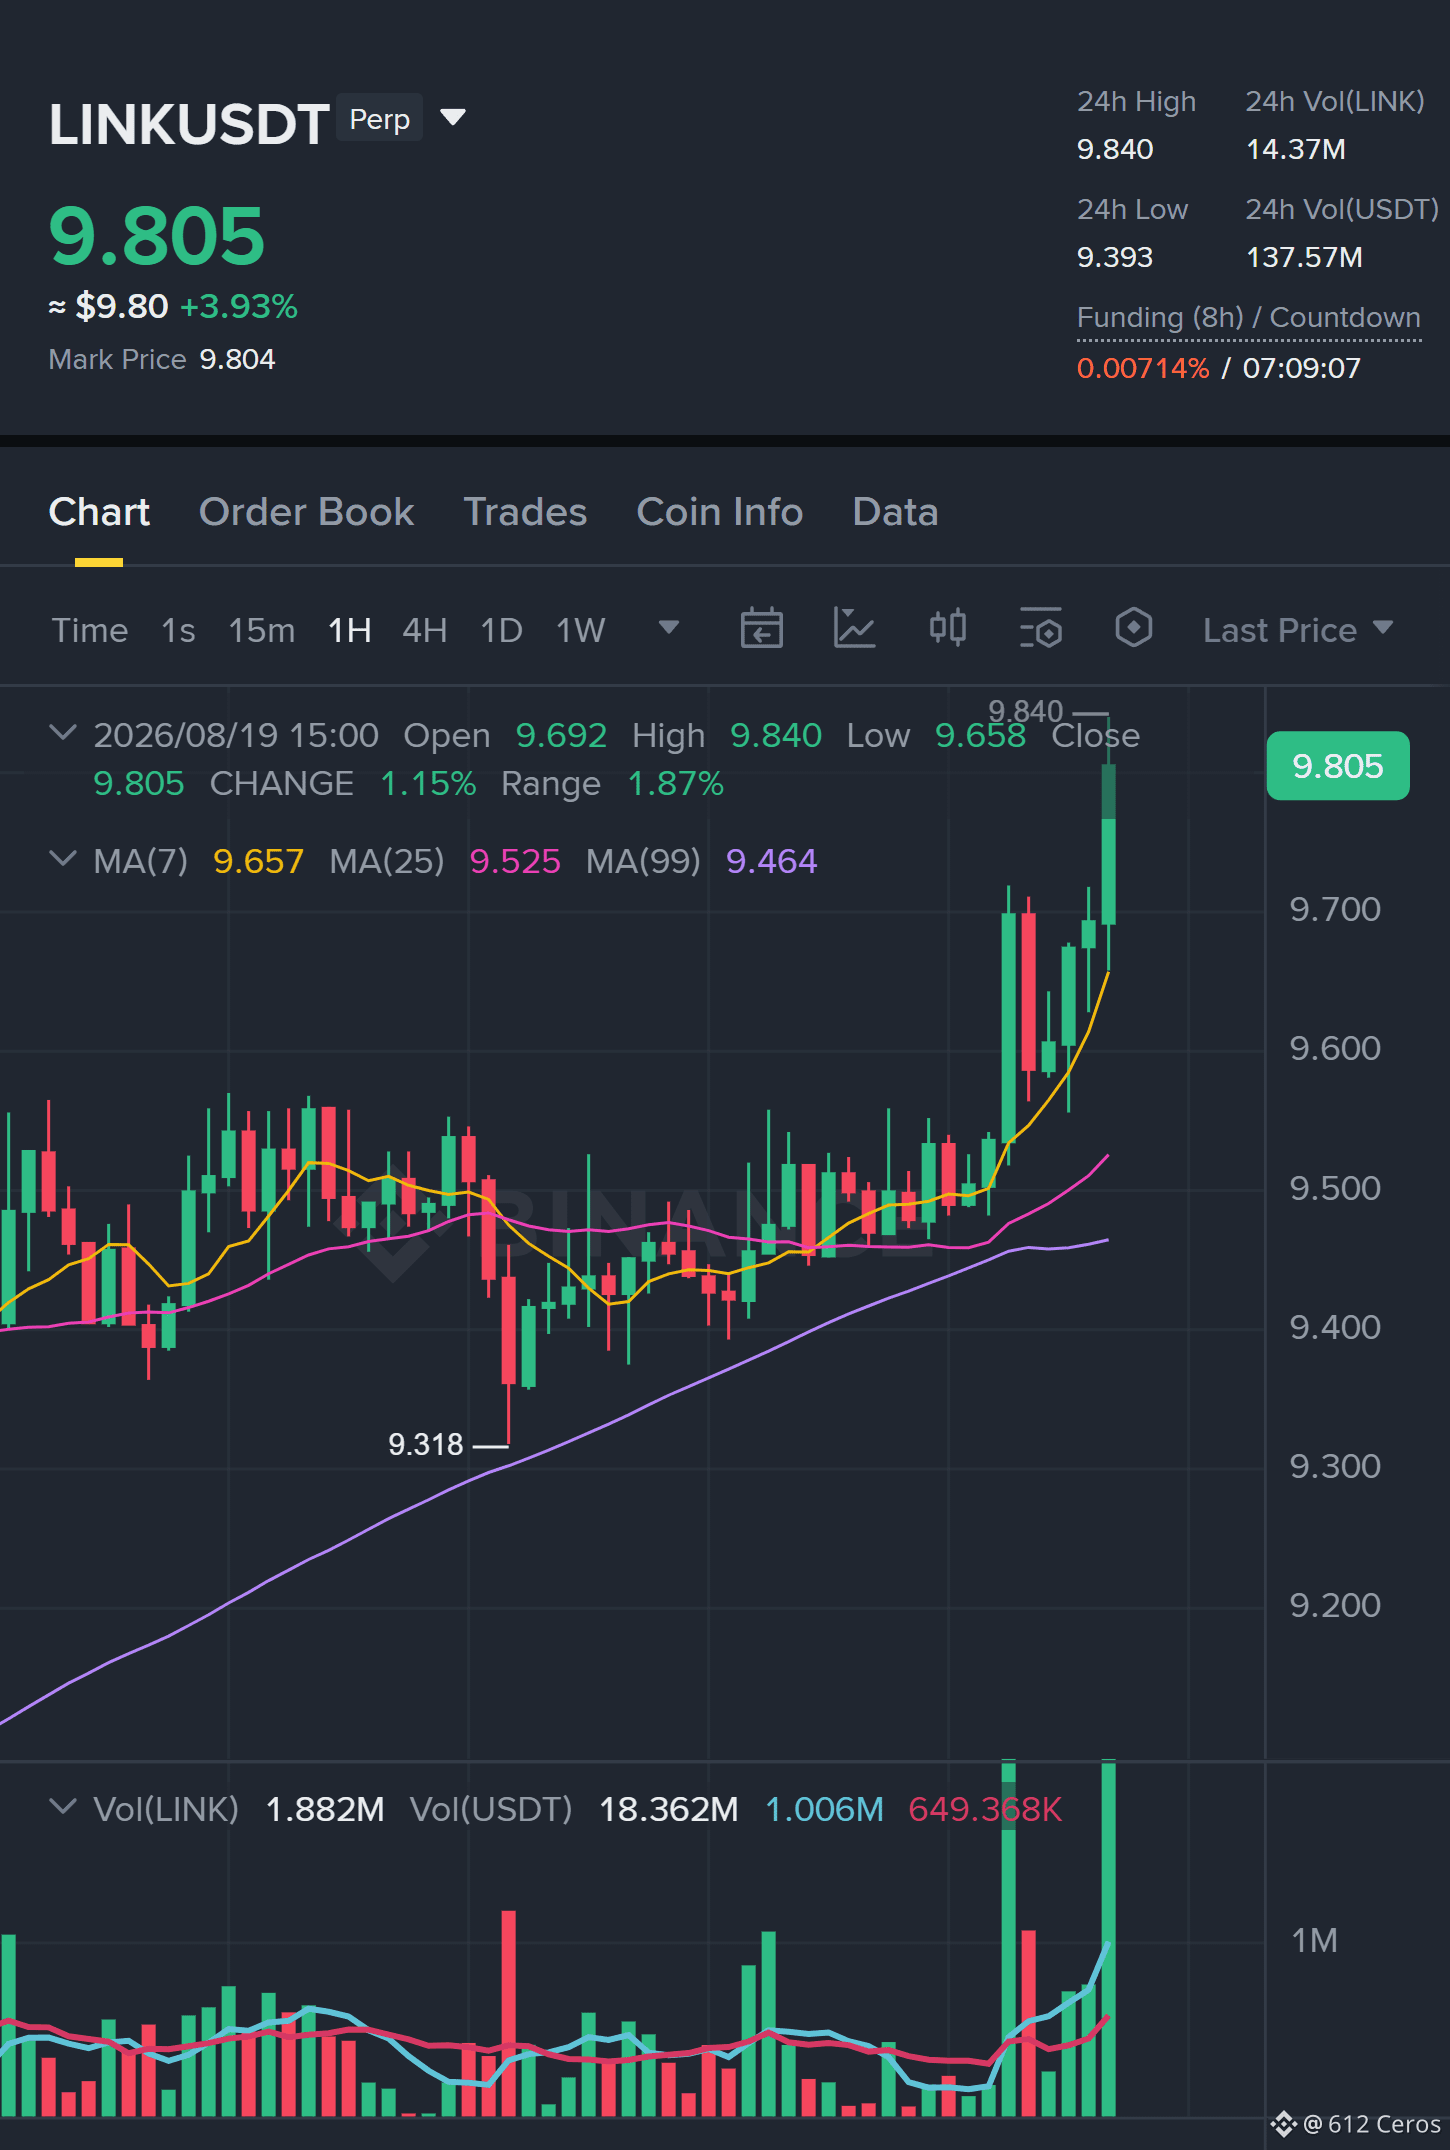Open the calendar date jump icon

pos(761,629)
